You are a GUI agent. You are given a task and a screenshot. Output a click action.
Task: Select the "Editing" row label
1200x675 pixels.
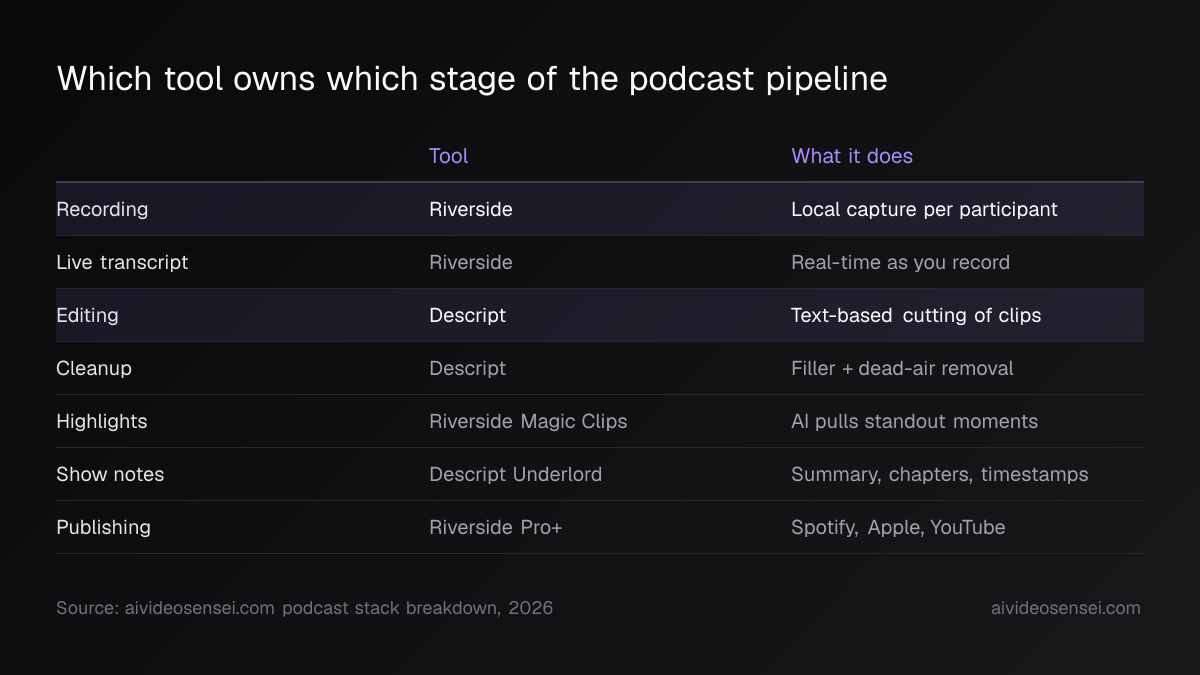pyautogui.click(x=87, y=315)
